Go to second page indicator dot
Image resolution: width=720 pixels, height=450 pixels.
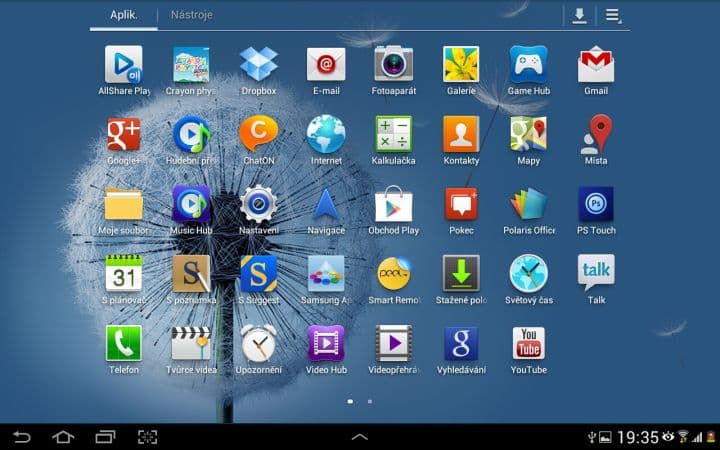370,401
